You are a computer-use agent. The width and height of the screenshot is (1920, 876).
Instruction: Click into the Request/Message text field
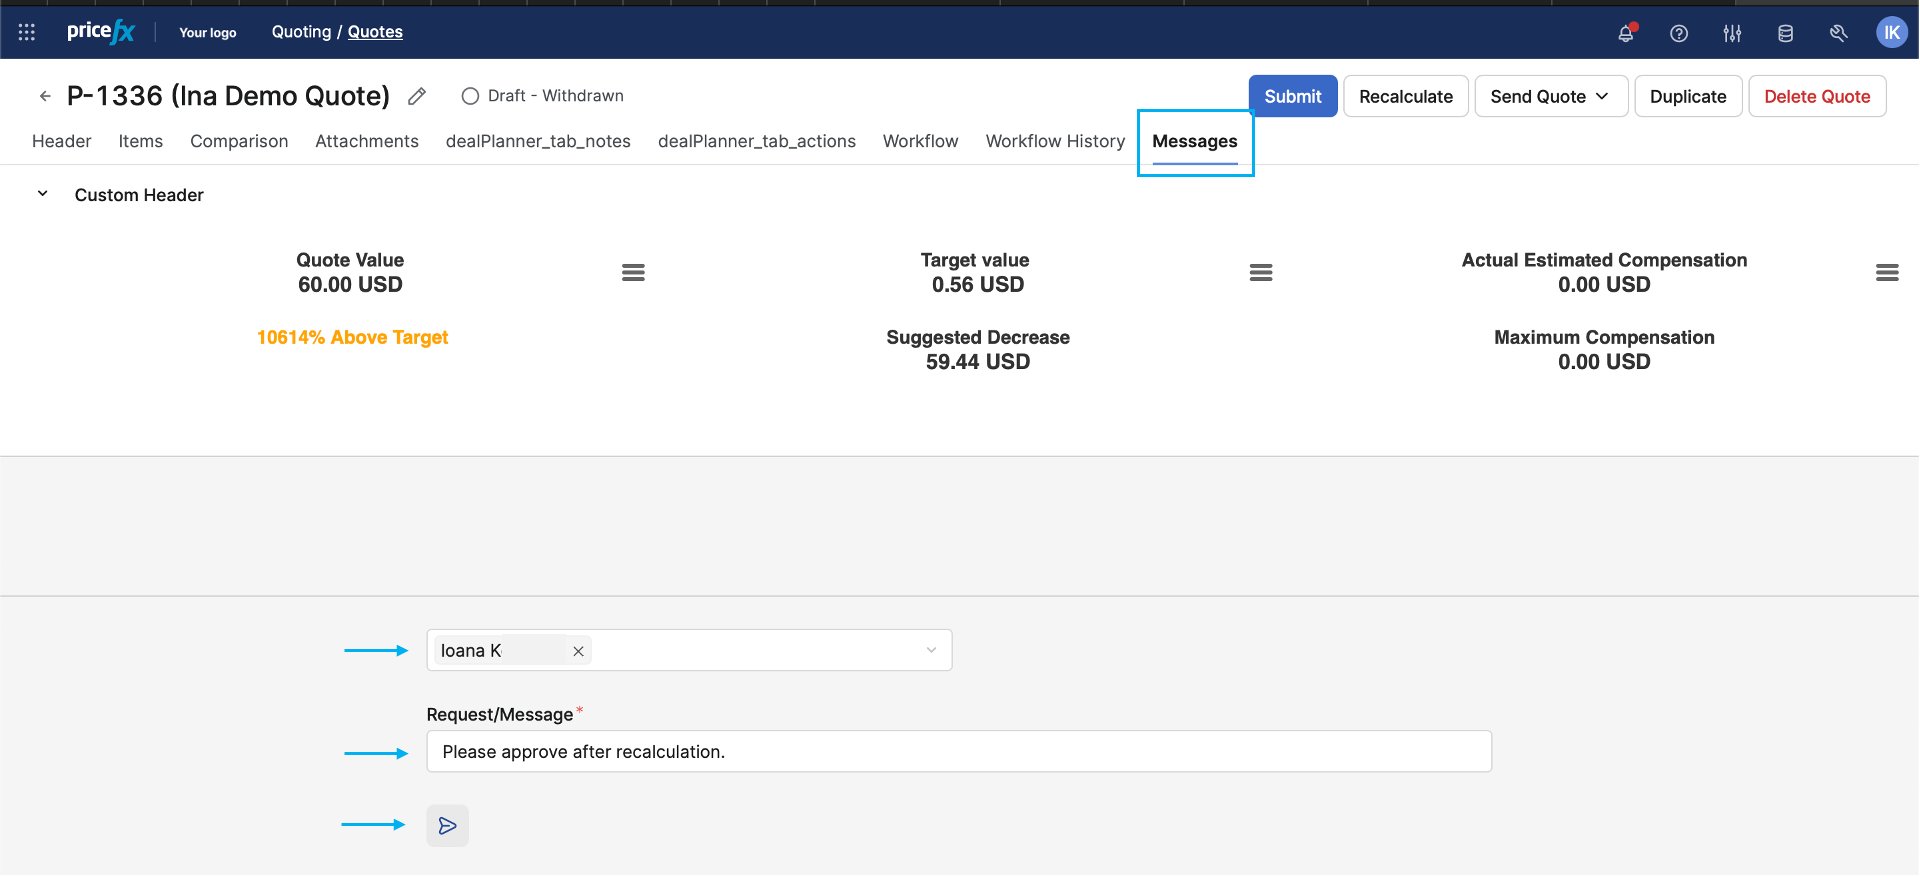pos(958,752)
